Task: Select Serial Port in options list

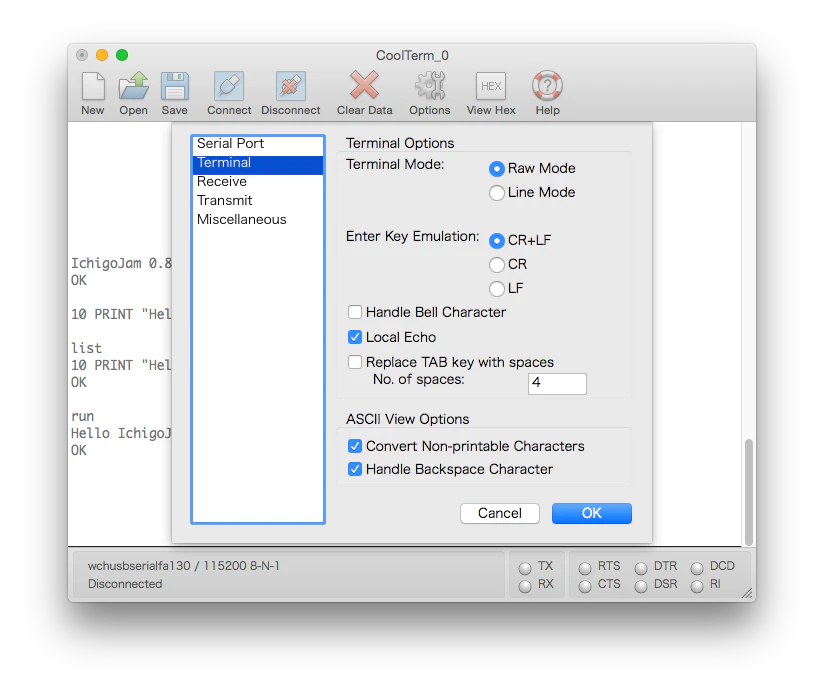Action: pos(258,144)
